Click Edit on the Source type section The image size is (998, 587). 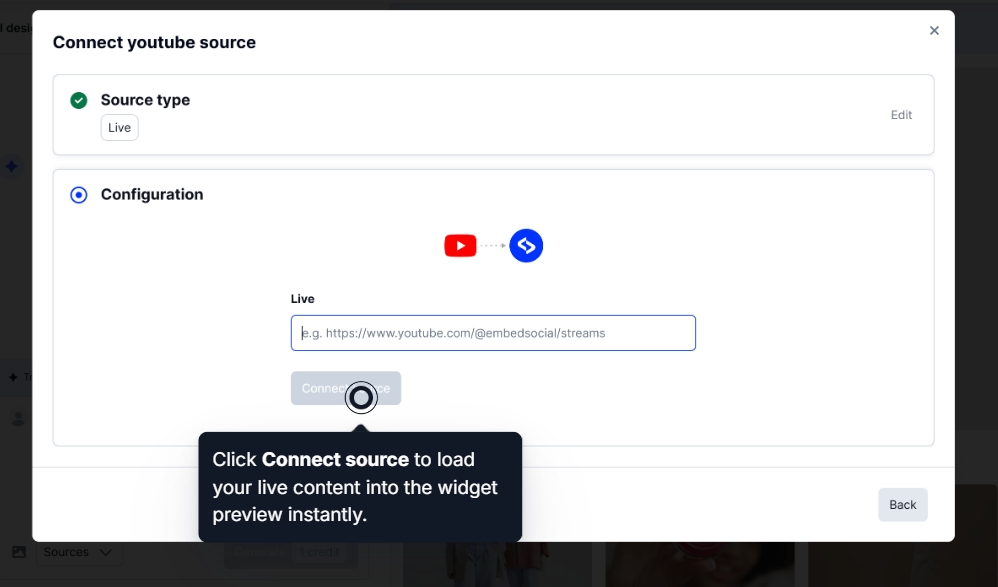coord(901,114)
